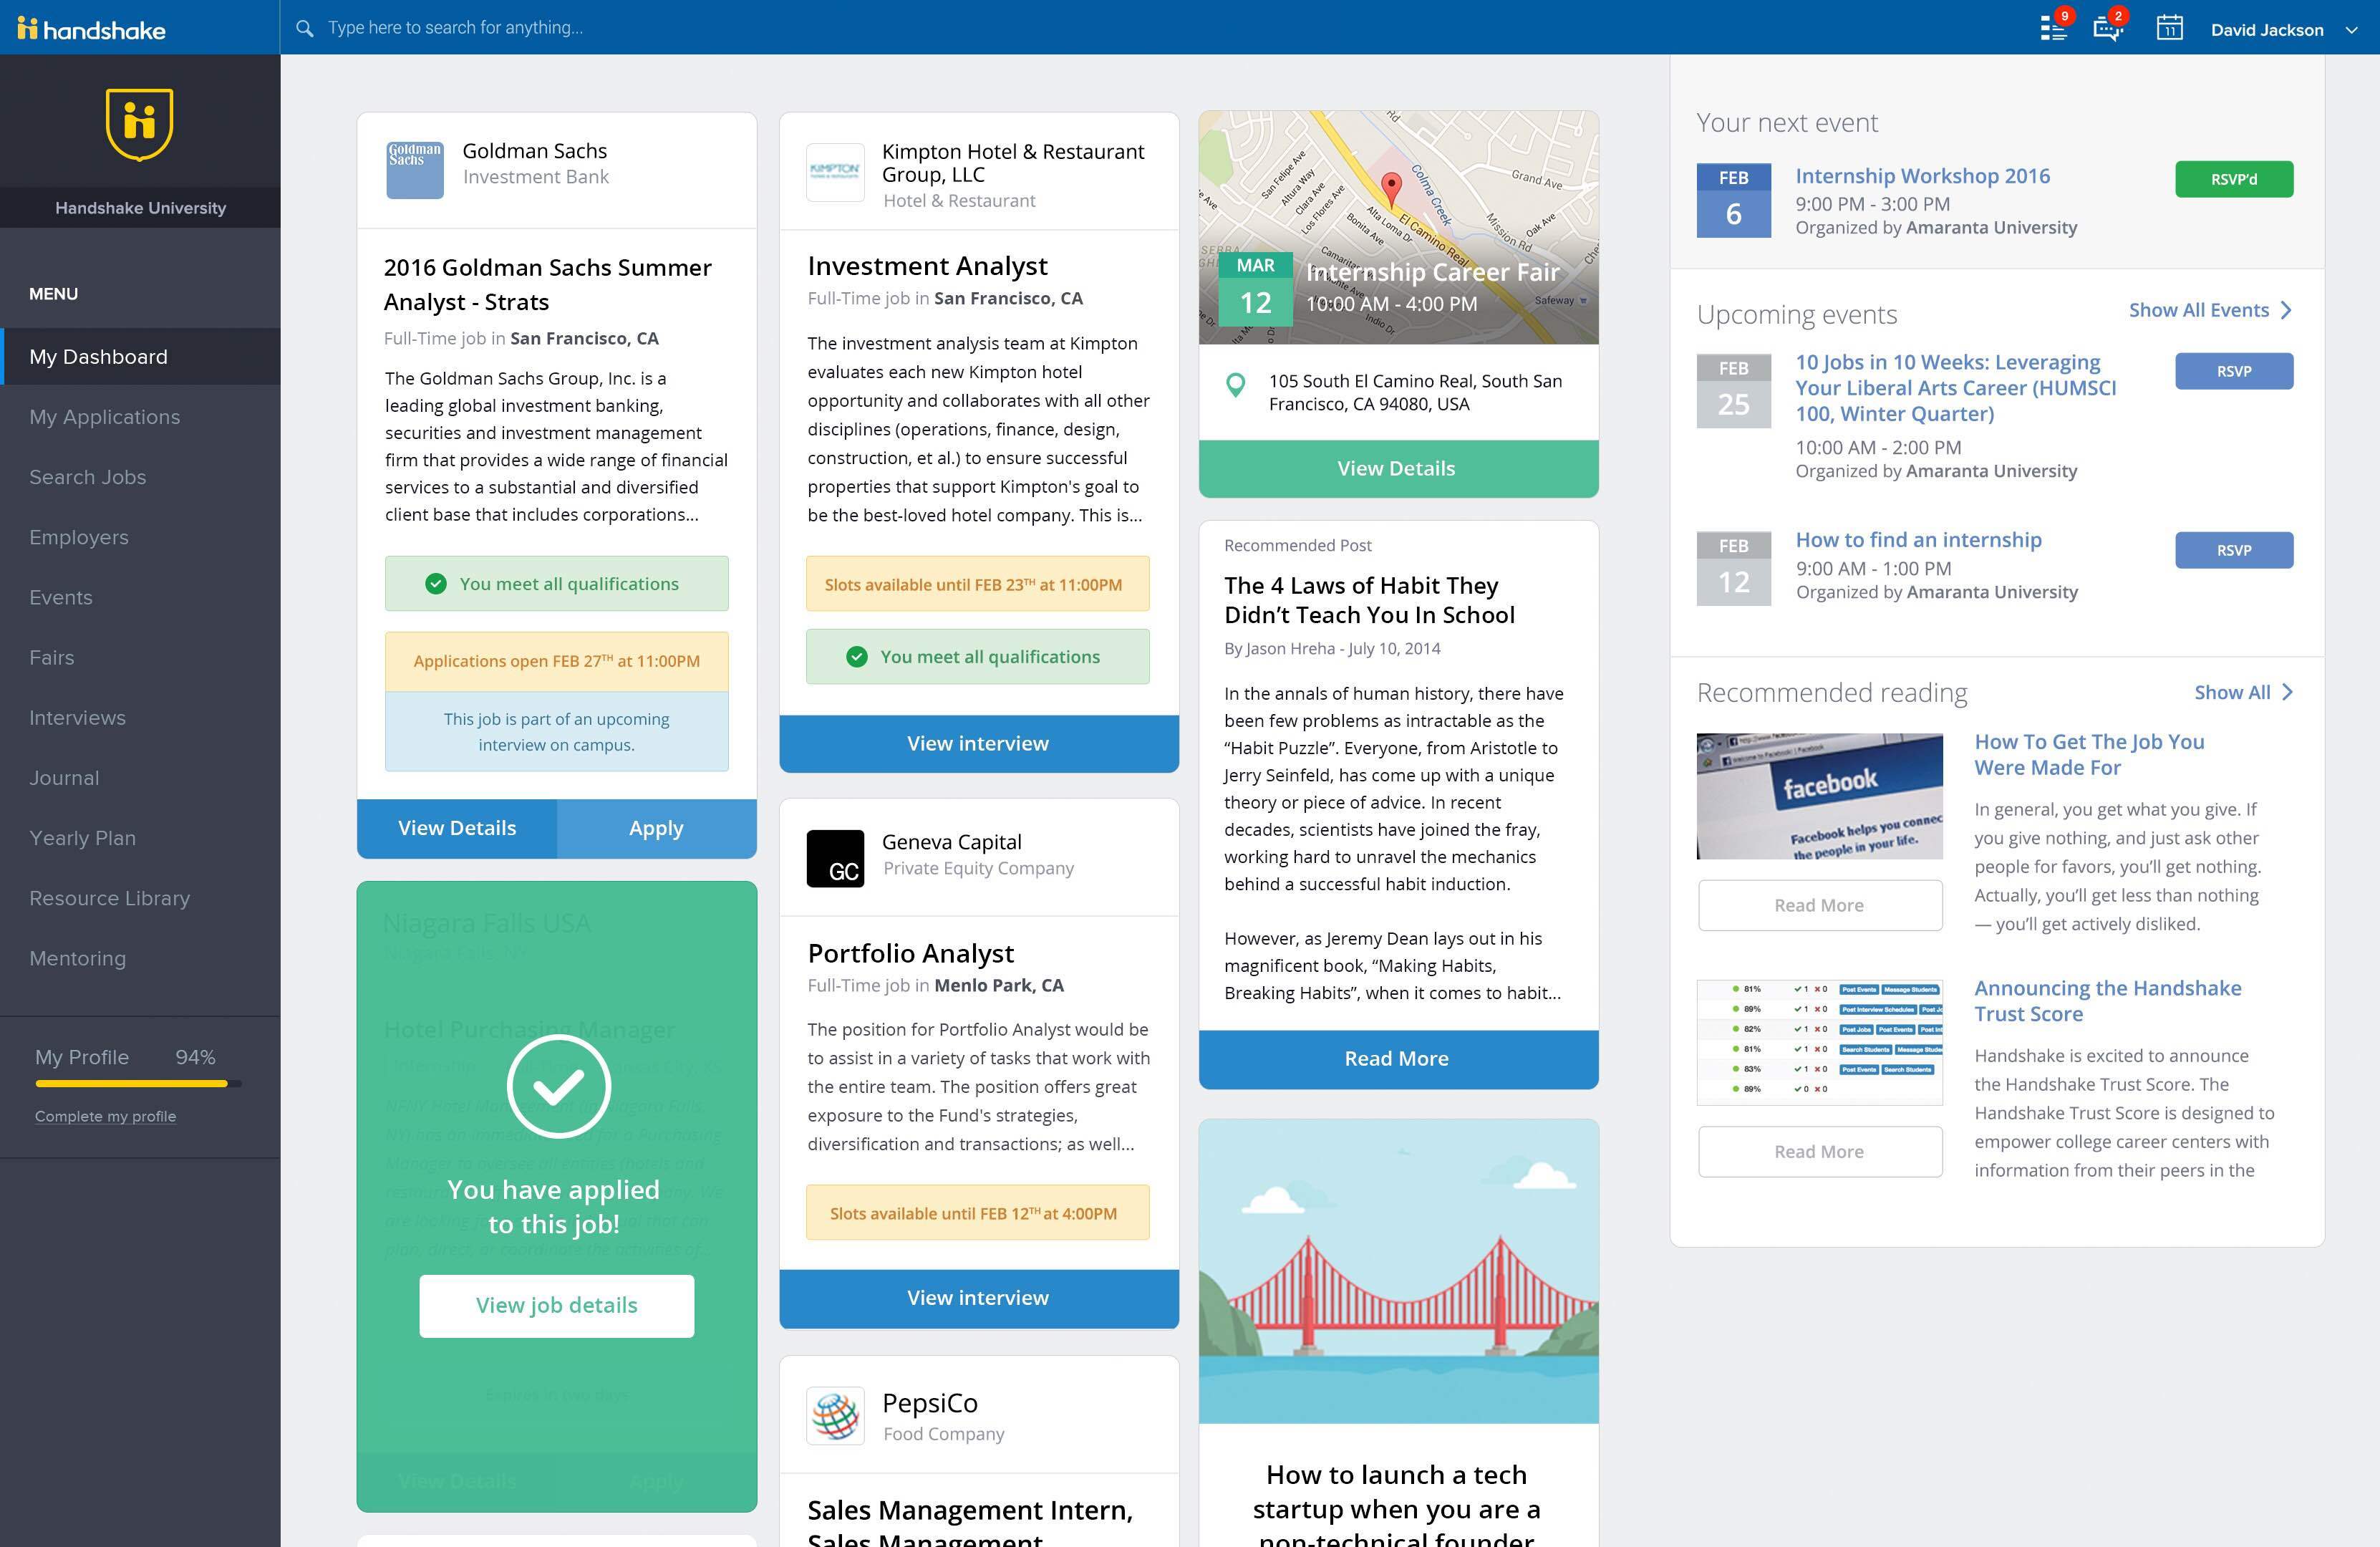Image resolution: width=2380 pixels, height=1547 pixels.
Task: Click the My Profile 94% progress bar
Action: pos(138,1083)
